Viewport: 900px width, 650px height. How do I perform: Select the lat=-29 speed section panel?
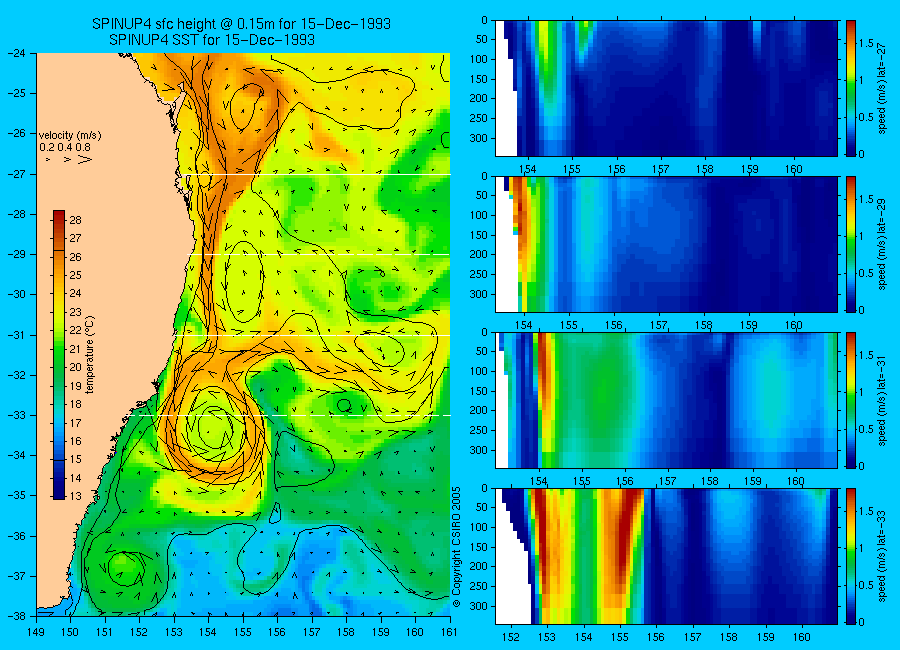click(x=666, y=244)
